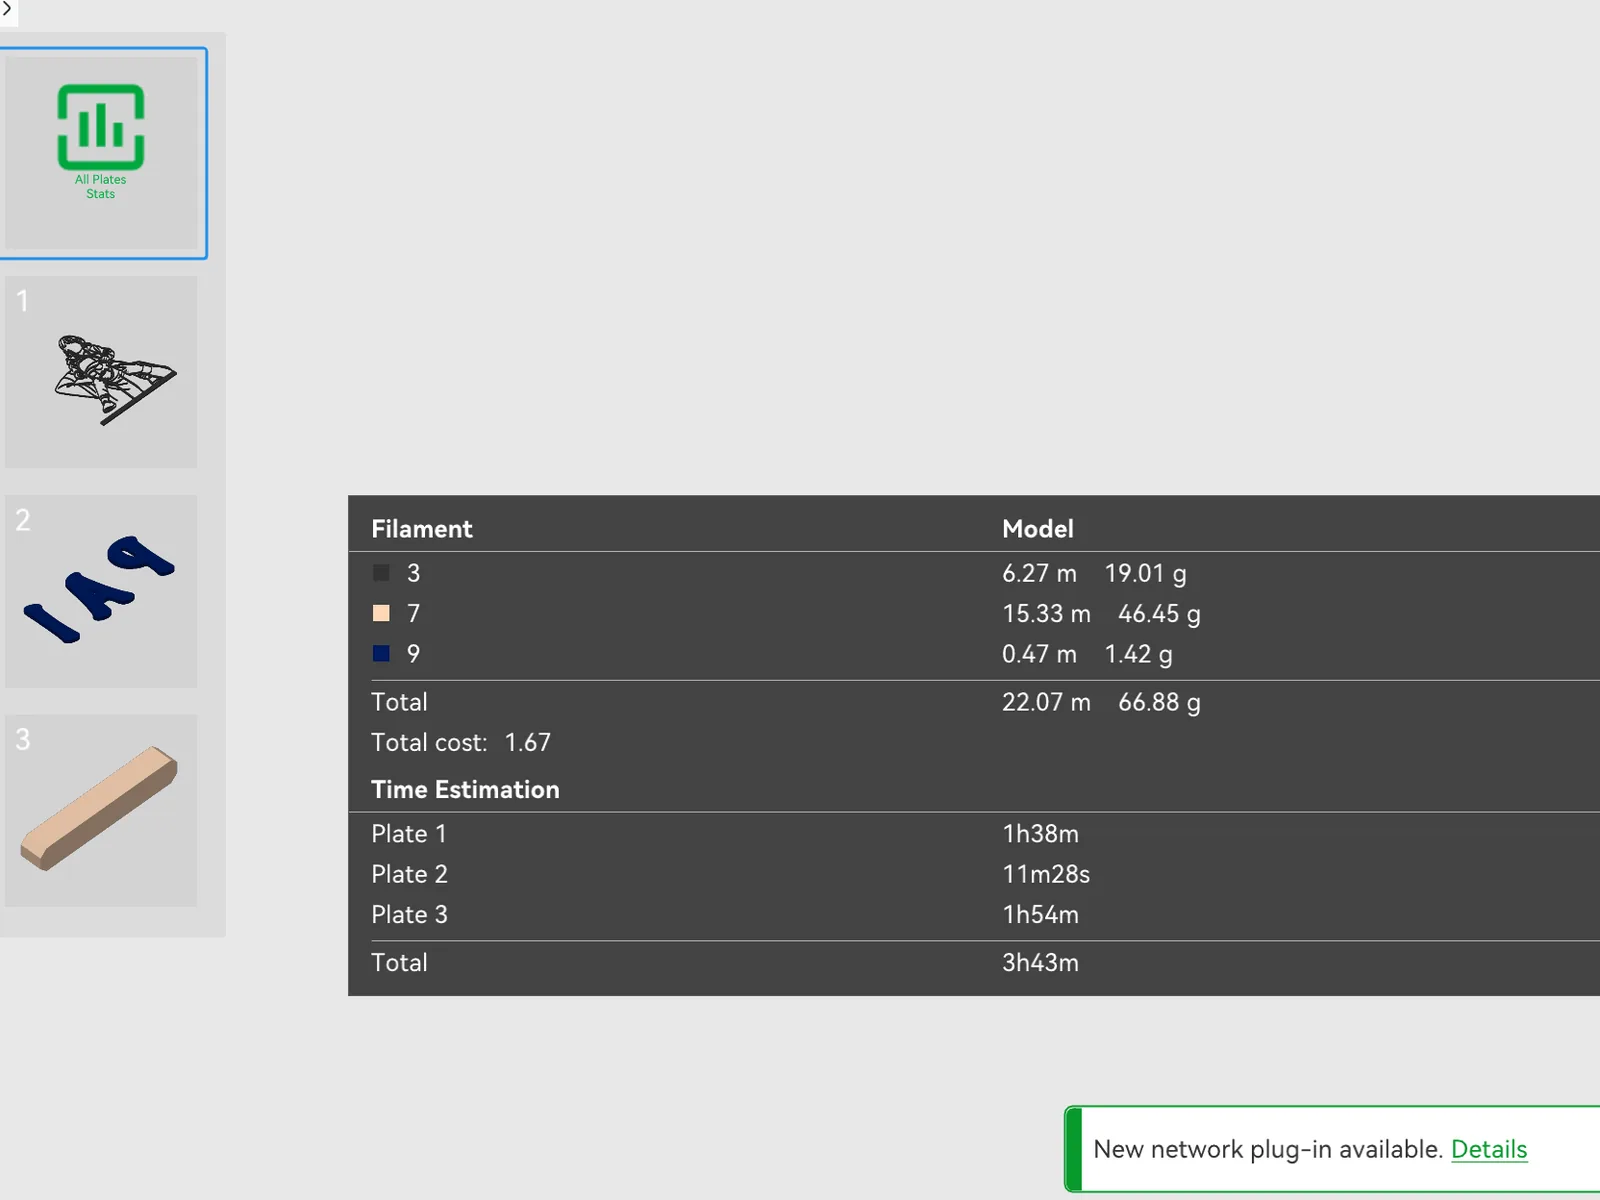The height and width of the screenshot is (1200, 1600).
Task: Click the navy filament 9 color swatch
Action: click(x=381, y=653)
